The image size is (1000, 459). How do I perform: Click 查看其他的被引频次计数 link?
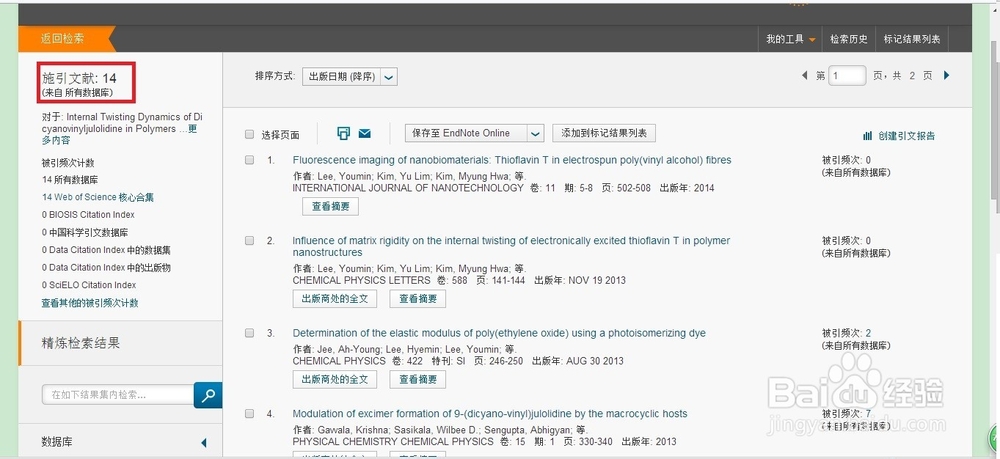90,303
